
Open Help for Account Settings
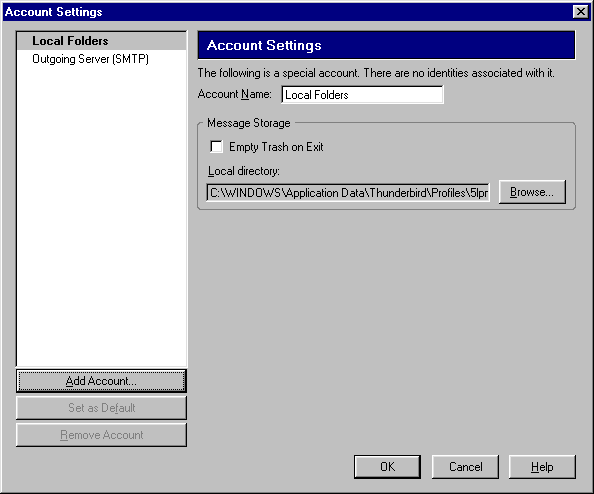pyautogui.click(x=542, y=467)
